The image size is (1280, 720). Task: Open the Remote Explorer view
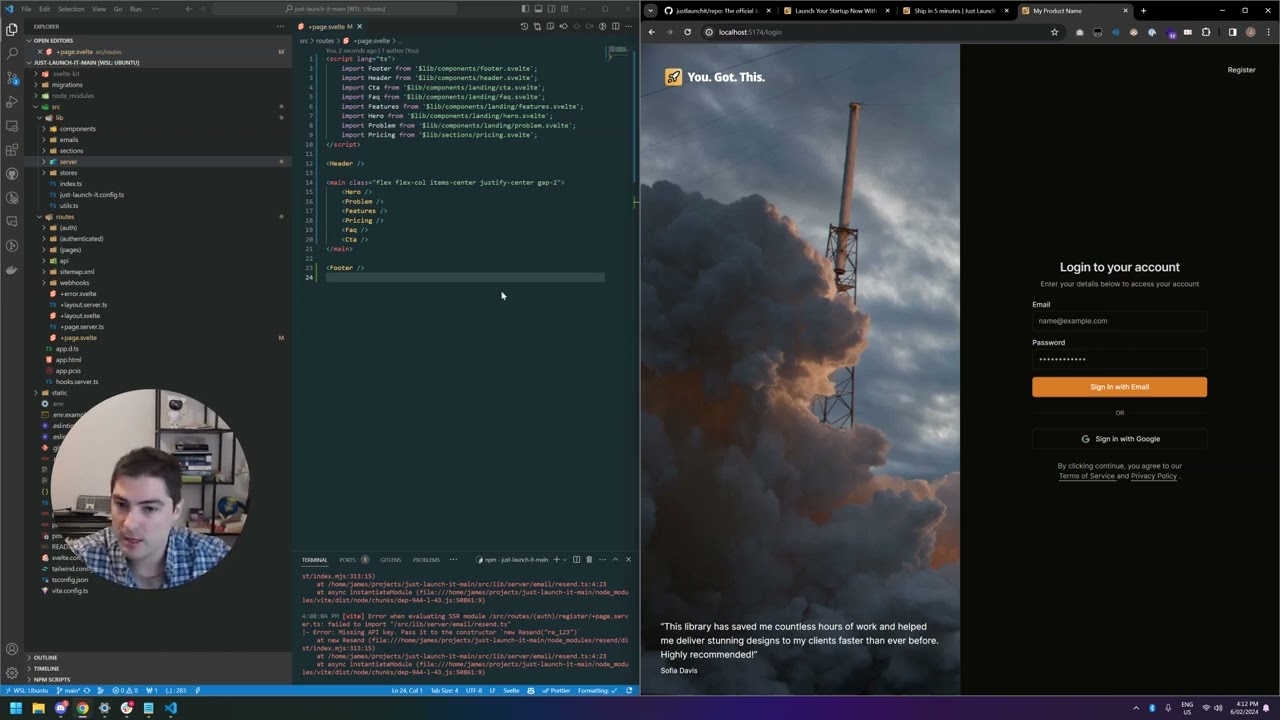[x=12, y=125]
